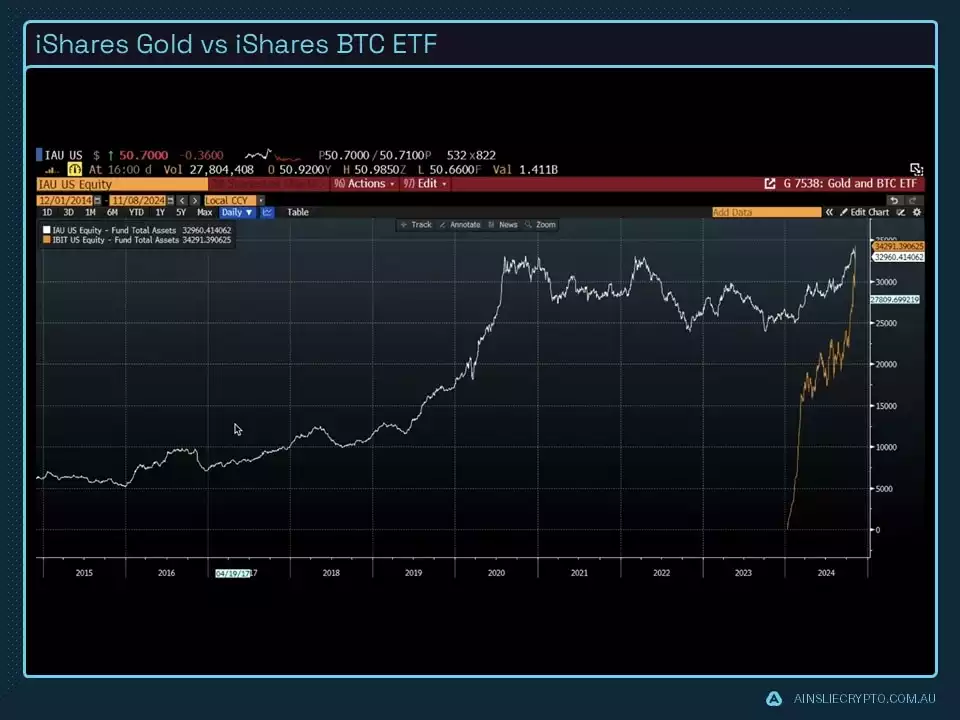This screenshot has width=960, height=720.
Task: Click the export icon at the top right corner
Action: (x=914, y=169)
